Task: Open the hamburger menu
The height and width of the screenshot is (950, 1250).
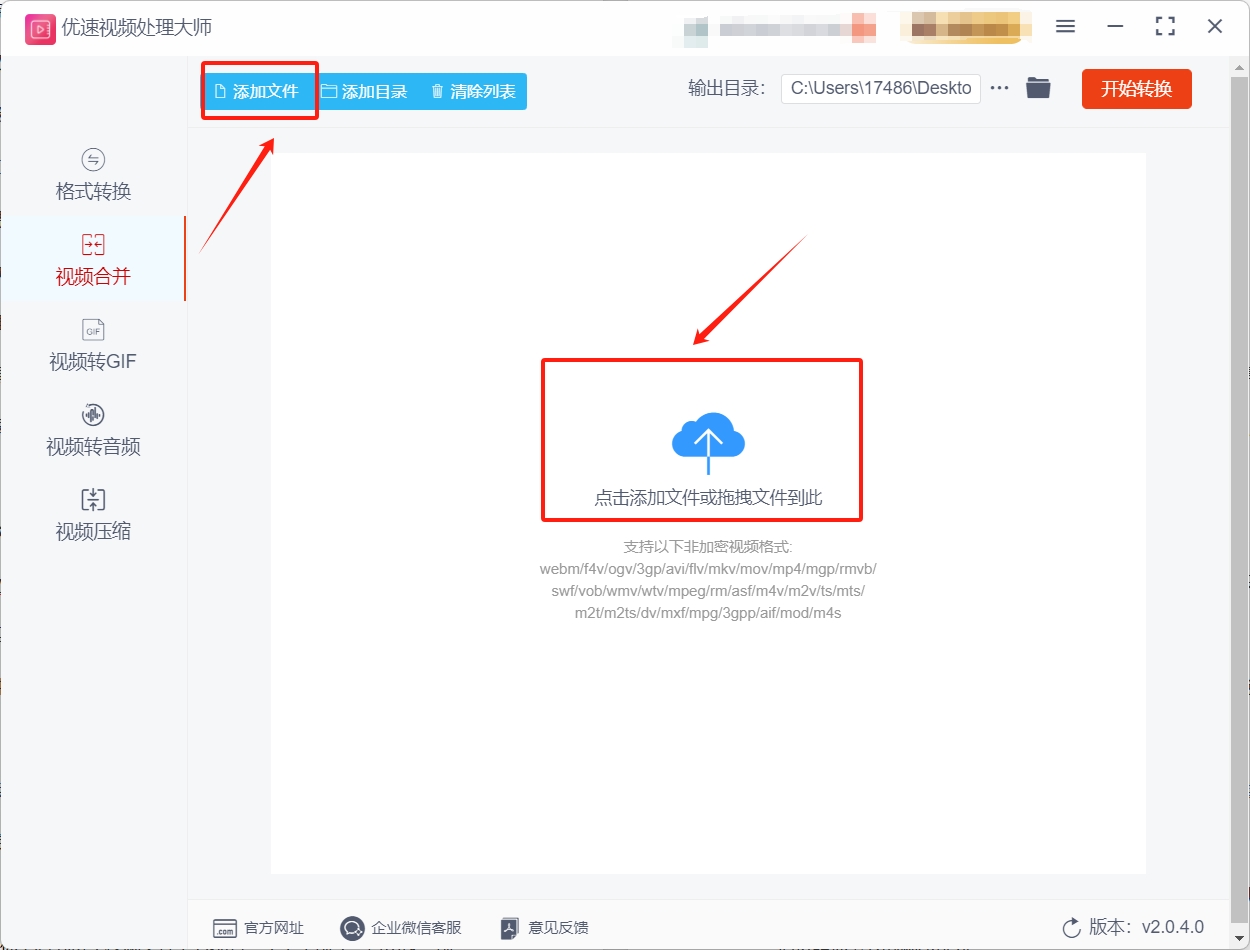Action: 1065,26
